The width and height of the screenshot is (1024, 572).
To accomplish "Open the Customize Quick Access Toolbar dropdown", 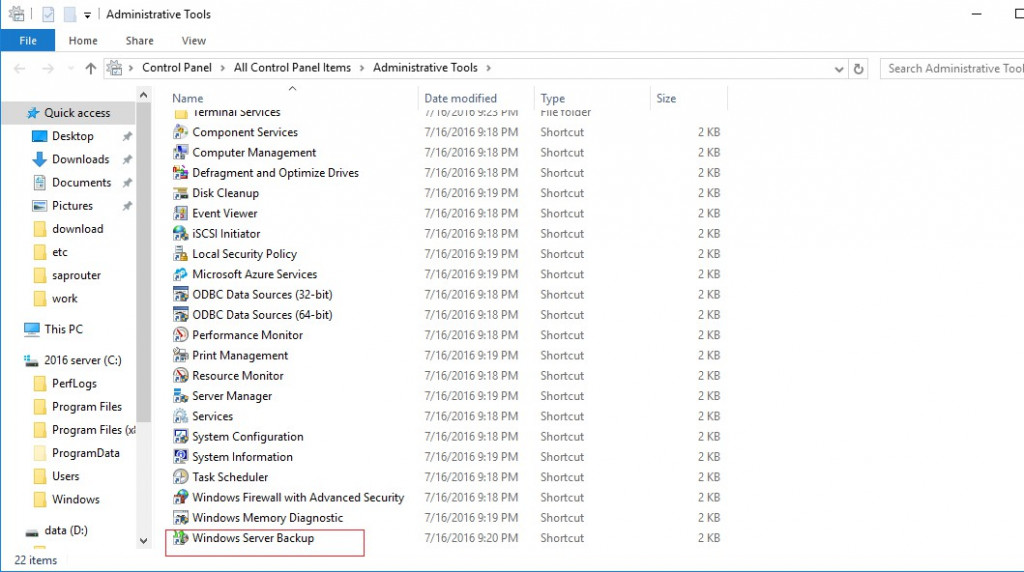I will [88, 14].
